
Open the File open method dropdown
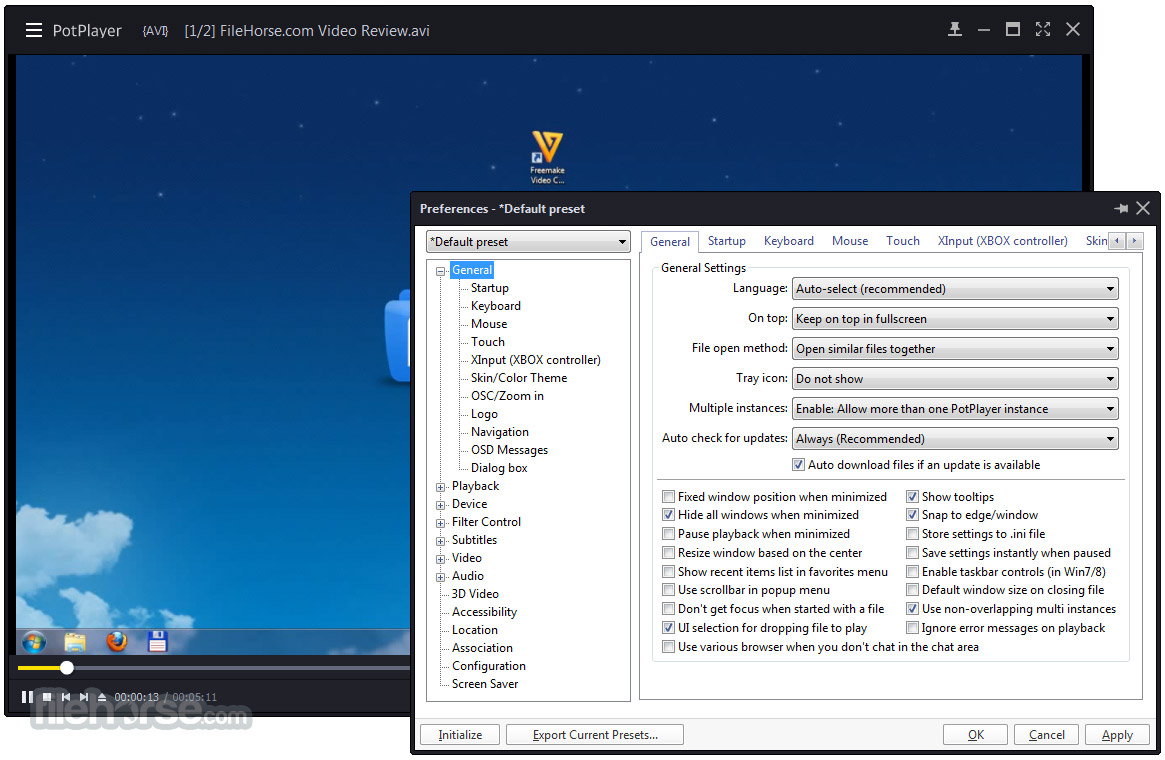[x=955, y=349]
